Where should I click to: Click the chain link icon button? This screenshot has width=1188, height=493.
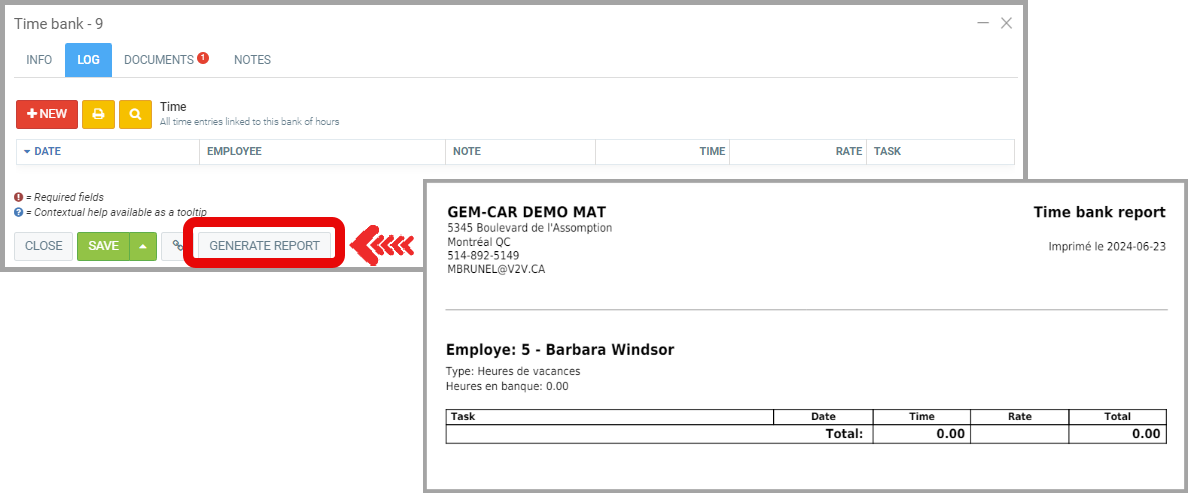[177, 246]
